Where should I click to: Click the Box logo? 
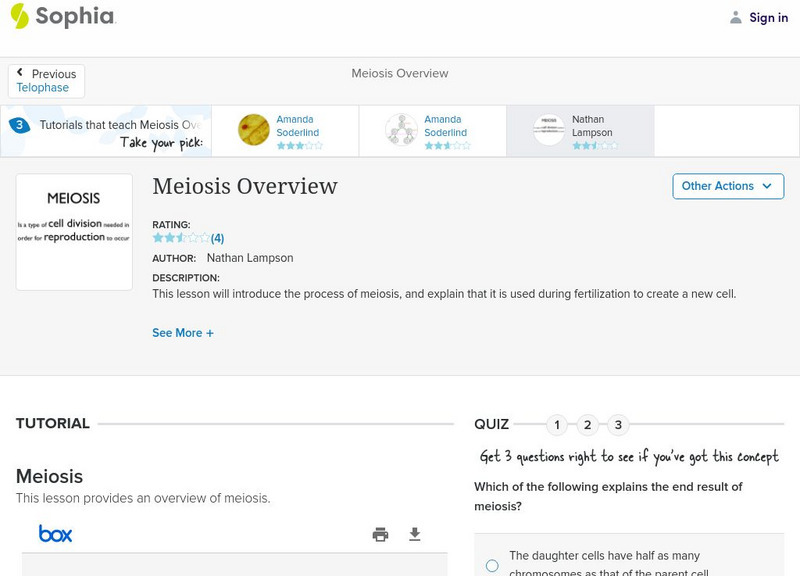pyautogui.click(x=56, y=534)
